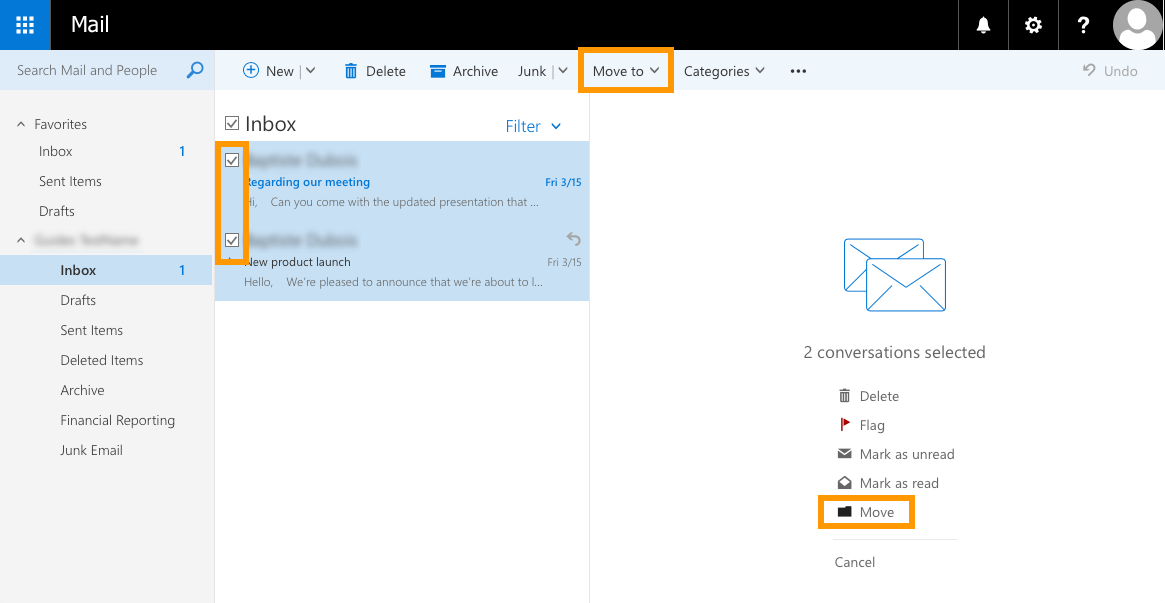1165x603 pixels.
Task: Click the trash Delete toolbar button
Action: point(374,71)
